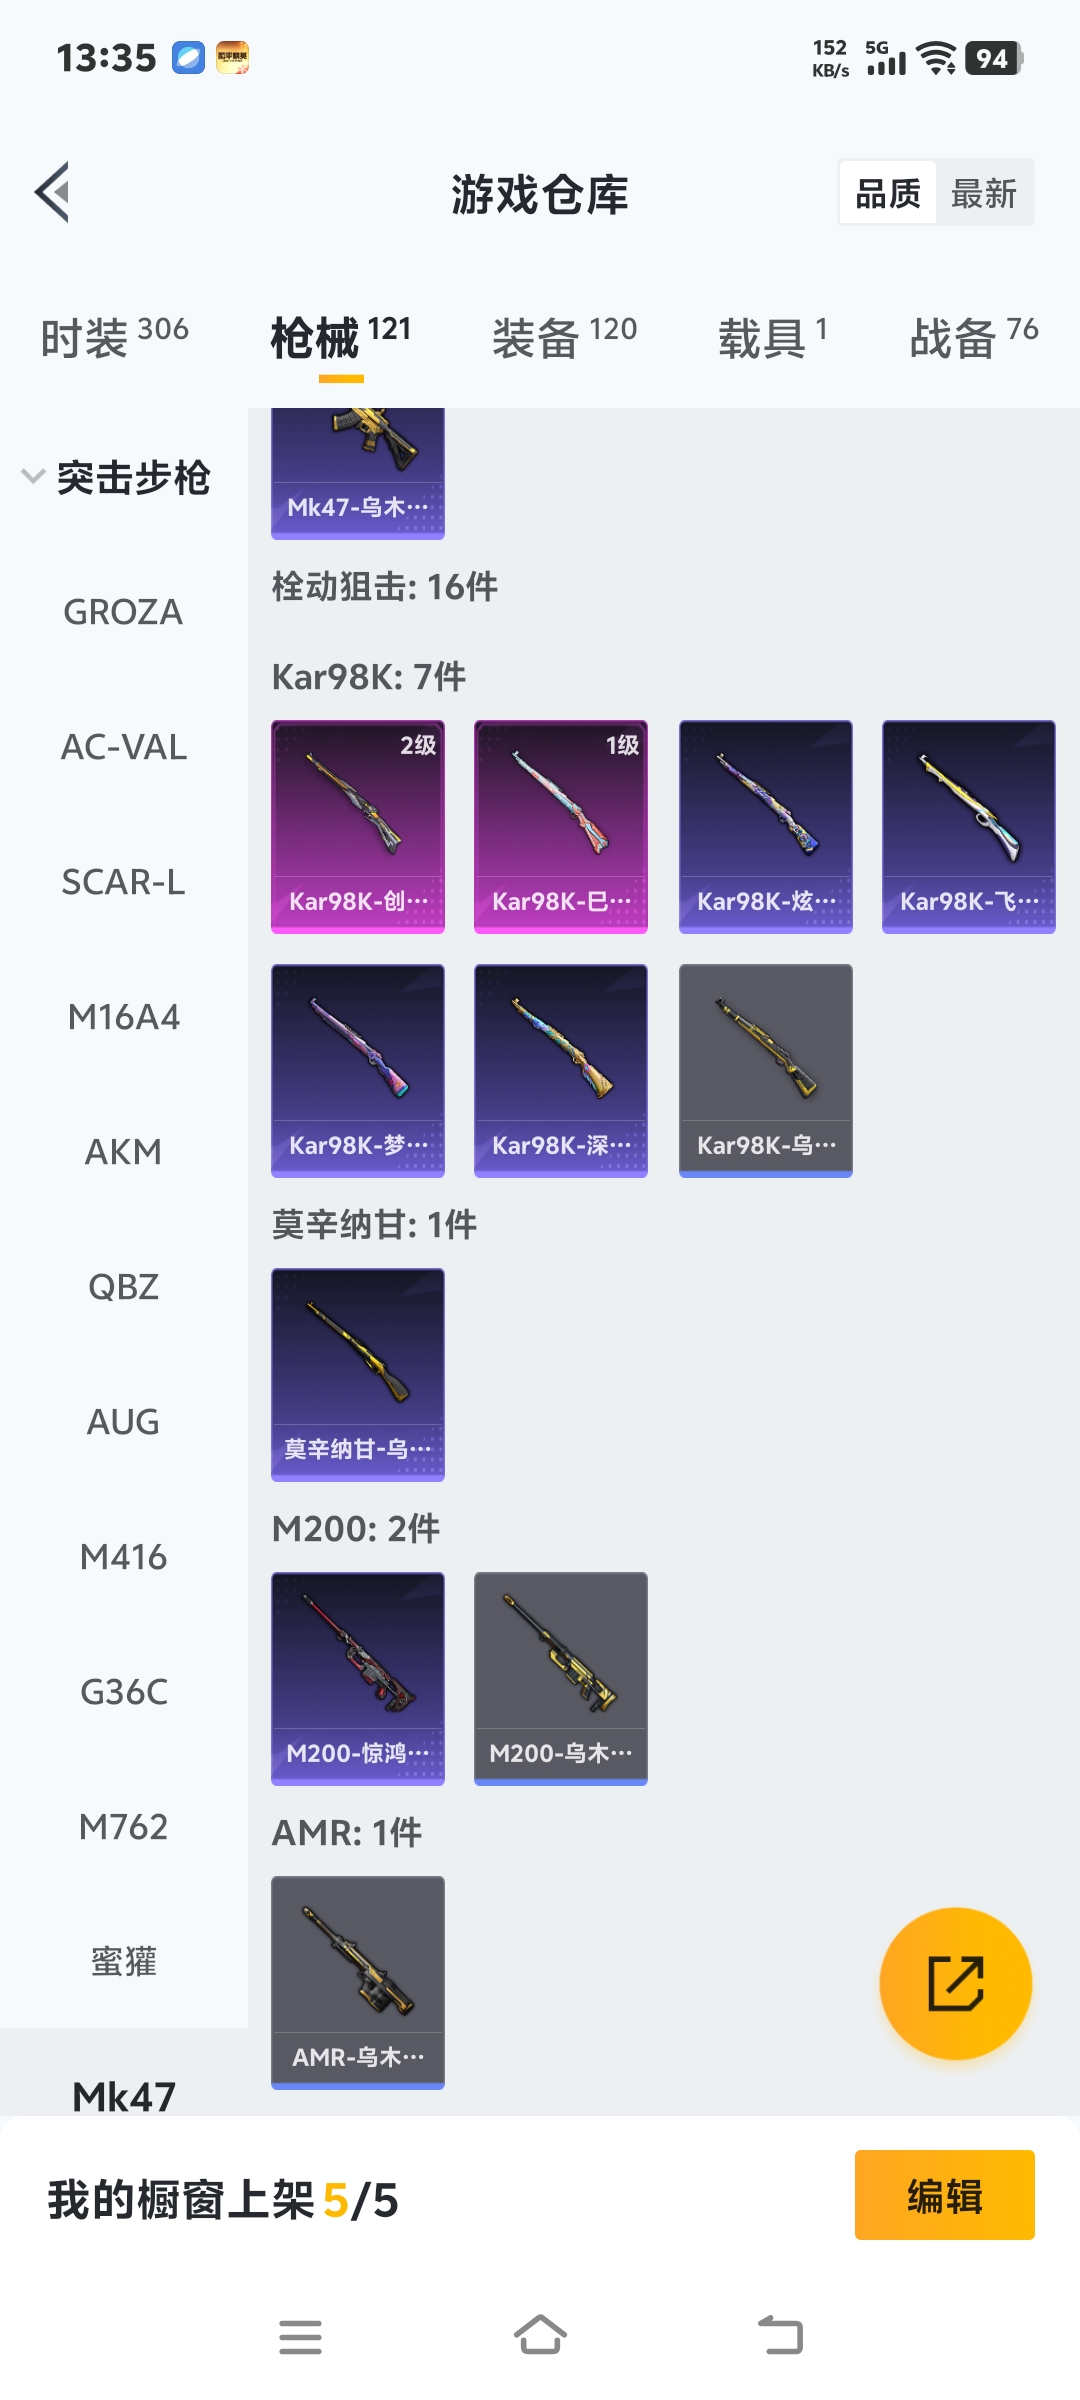
Task: Open the 莫辛纳甘-乌 skin thumbnail
Action: [358, 1375]
